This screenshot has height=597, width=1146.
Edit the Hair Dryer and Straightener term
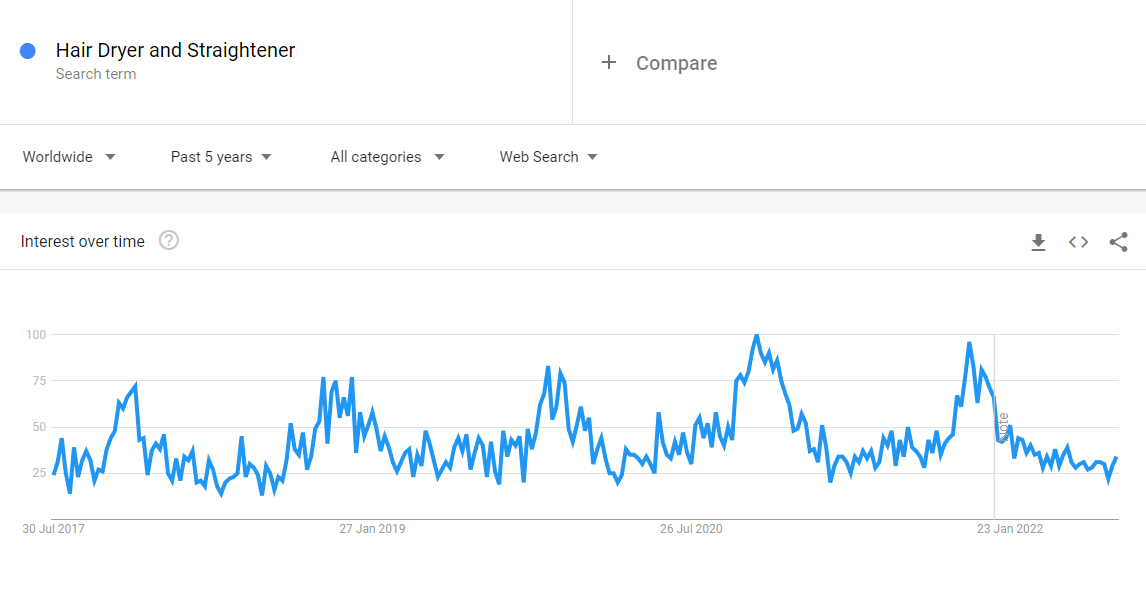coord(175,50)
